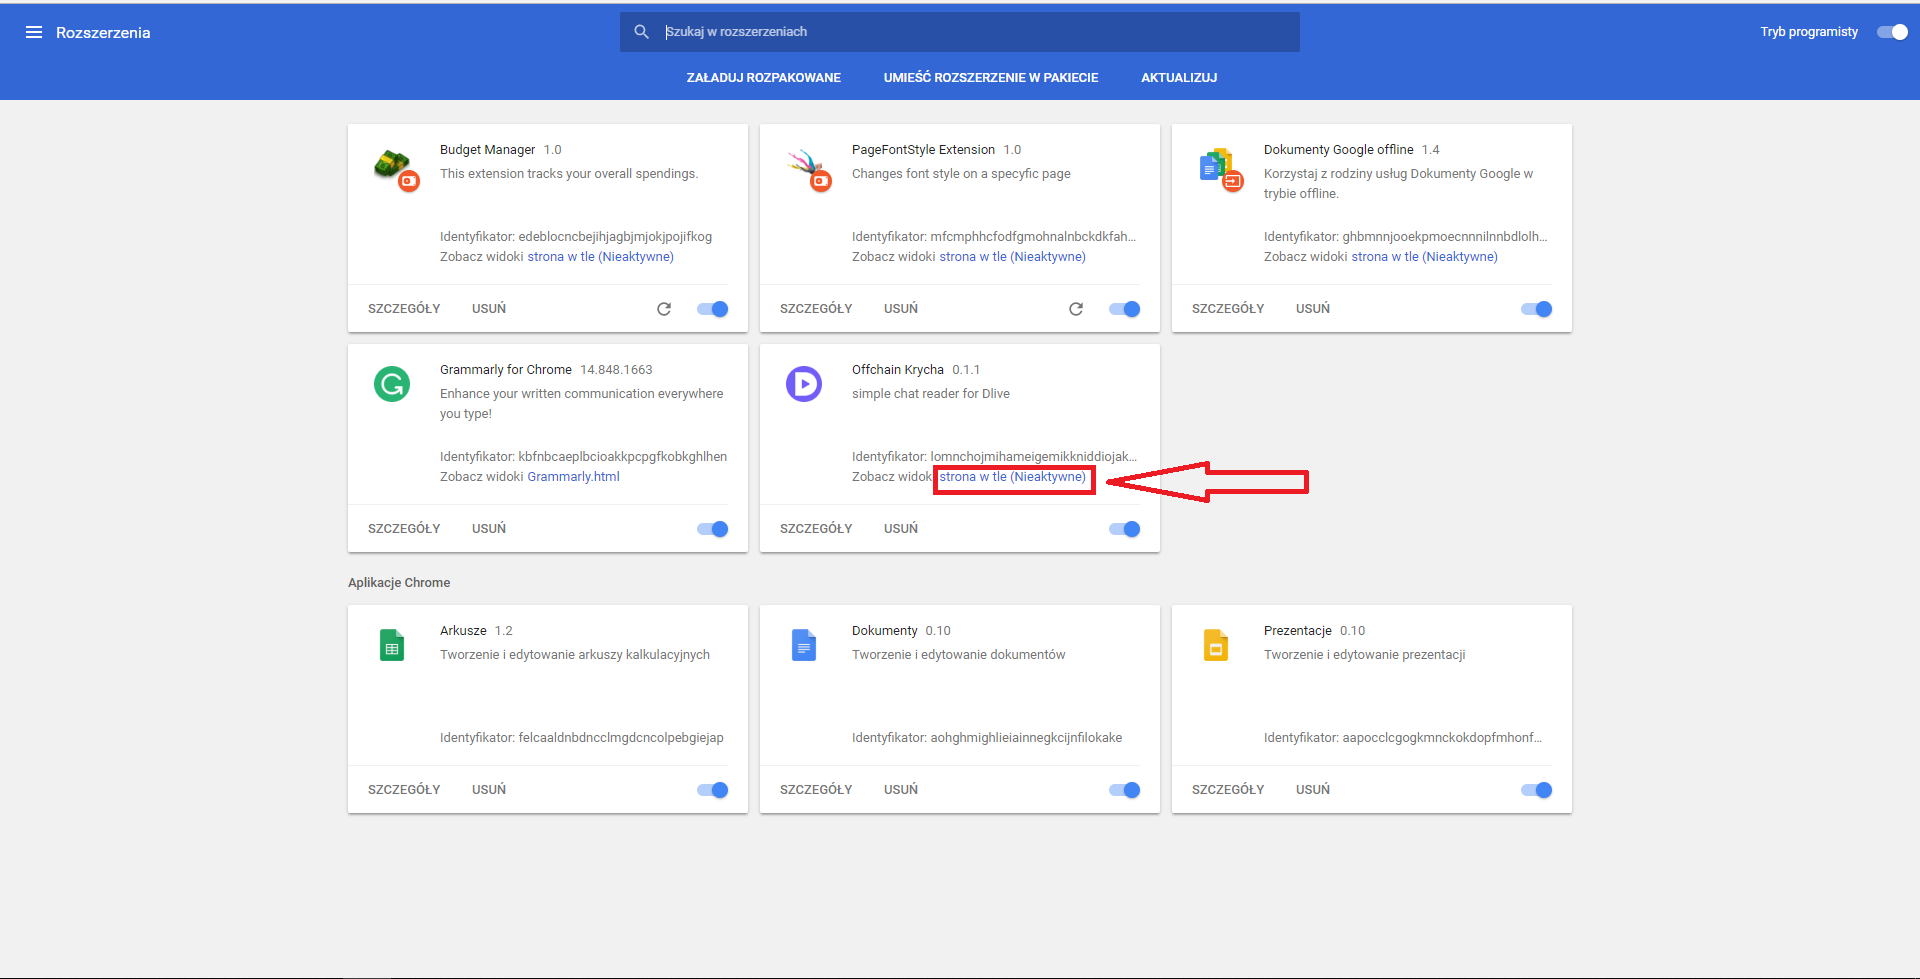Image resolution: width=1920 pixels, height=979 pixels.
Task: Open SZCZEGÓŁY for Offchain Krycha
Action: point(816,529)
